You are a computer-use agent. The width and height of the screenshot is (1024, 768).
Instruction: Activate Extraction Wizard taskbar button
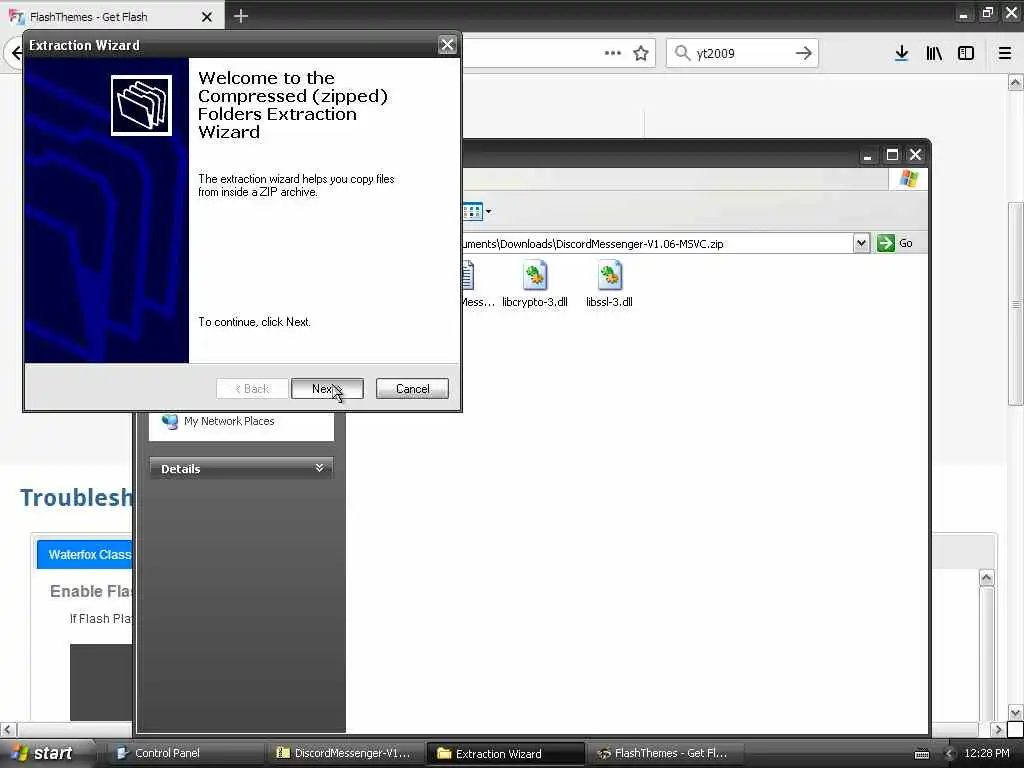(x=505, y=754)
